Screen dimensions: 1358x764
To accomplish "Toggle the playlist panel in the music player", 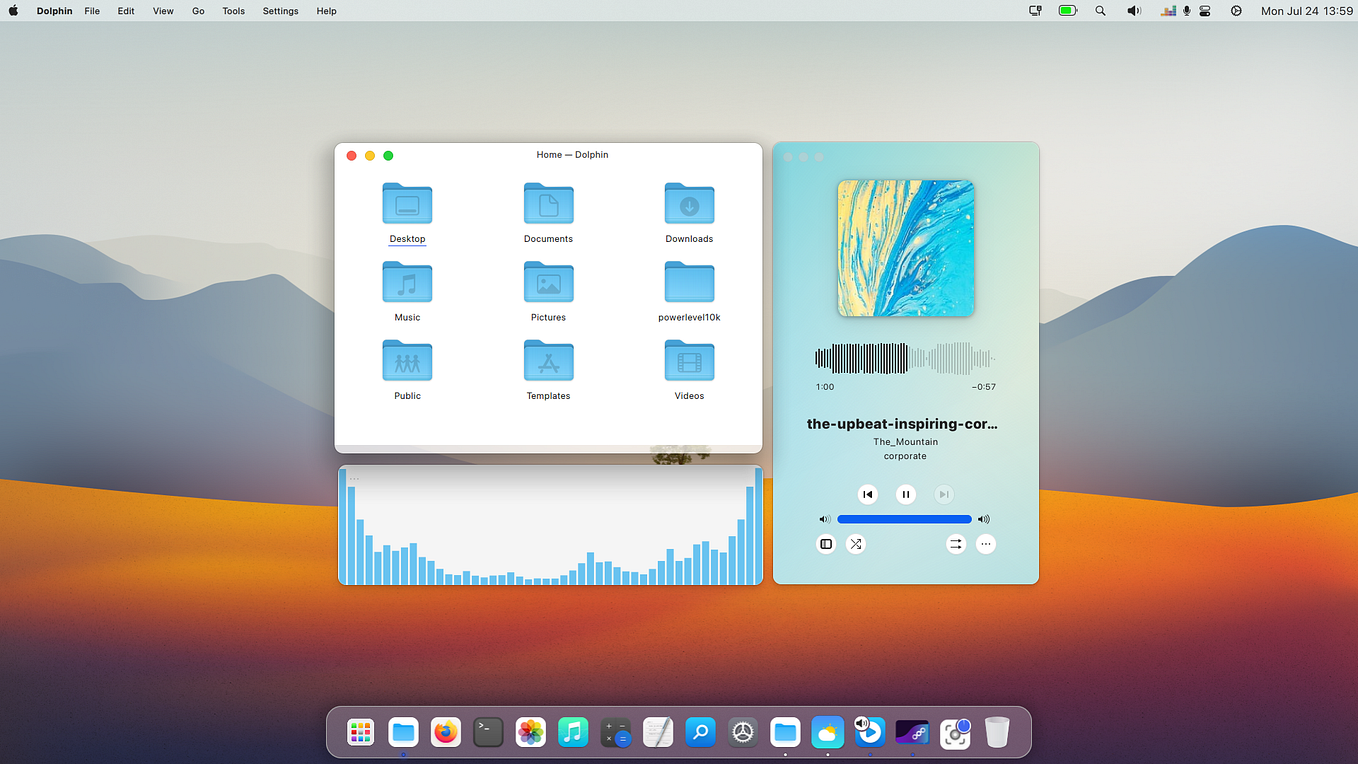I will [825, 543].
